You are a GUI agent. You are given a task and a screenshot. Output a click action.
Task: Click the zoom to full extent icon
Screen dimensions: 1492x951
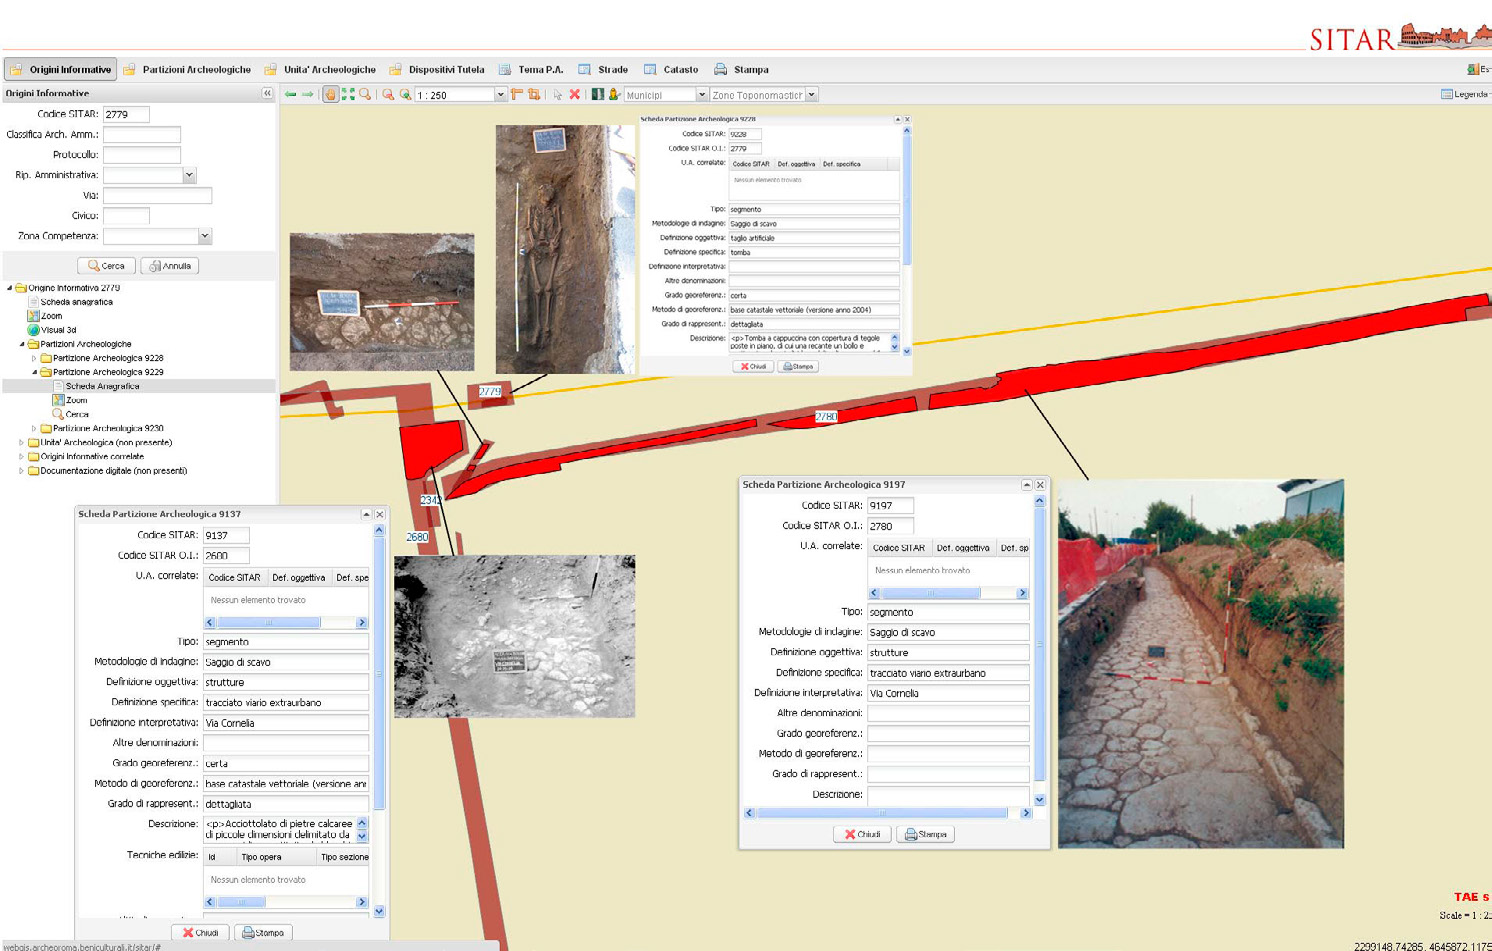coord(348,95)
